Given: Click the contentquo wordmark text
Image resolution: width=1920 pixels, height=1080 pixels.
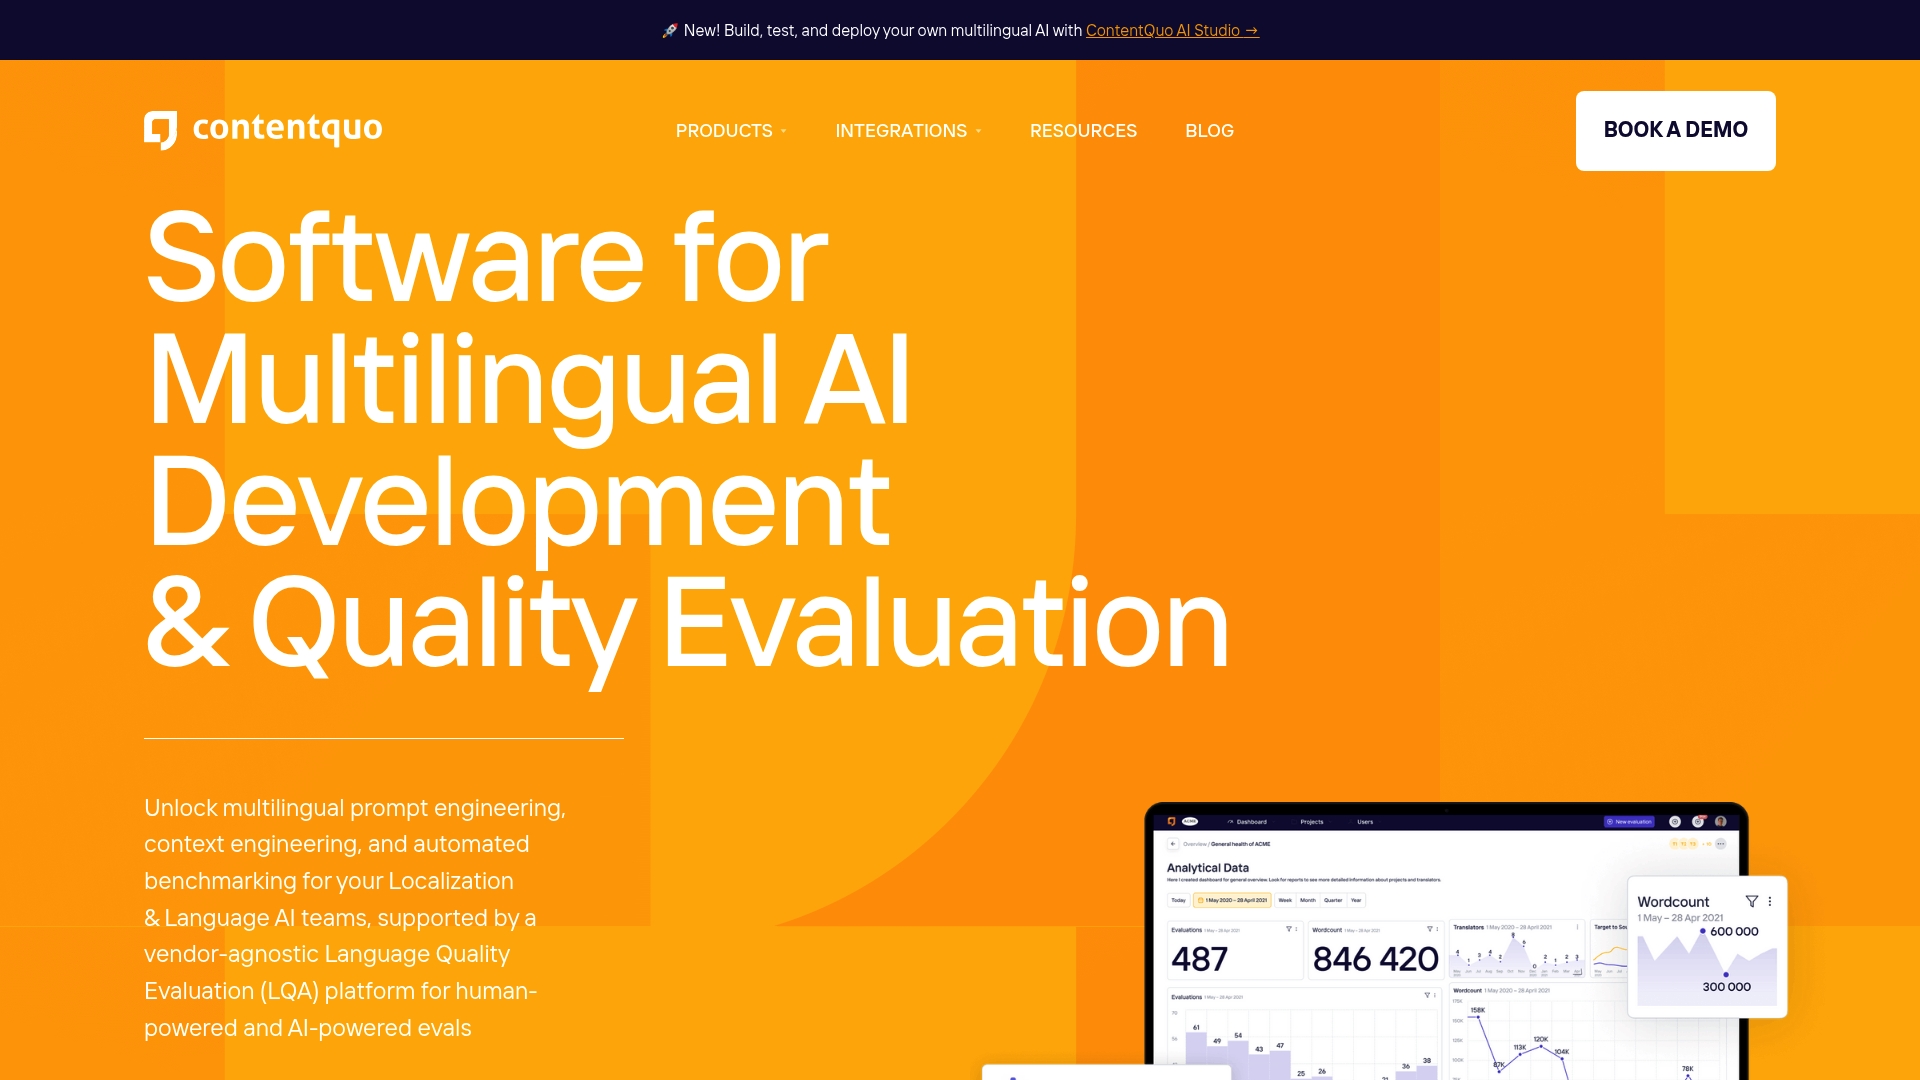Looking at the screenshot, I should [x=287, y=129].
